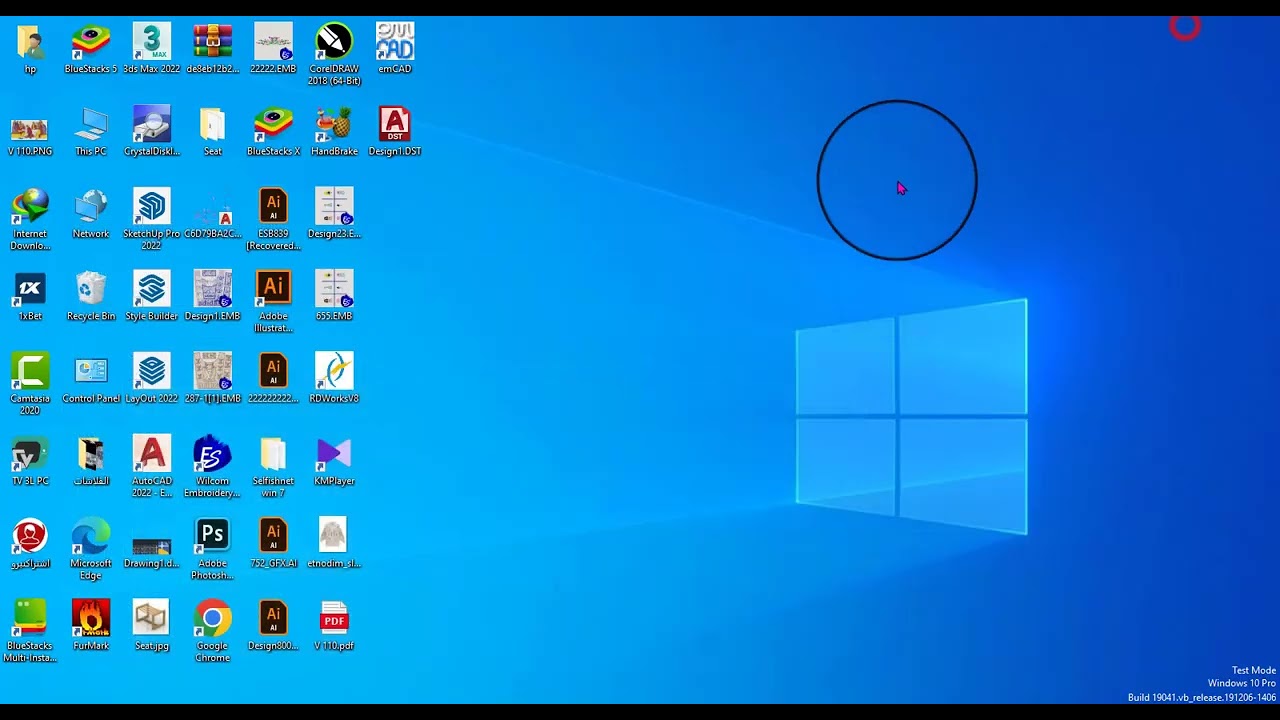Select the Seat.jpg image thumbnail
The height and width of the screenshot is (720, 1280).
pyautogui.click(x=152, y=618)
